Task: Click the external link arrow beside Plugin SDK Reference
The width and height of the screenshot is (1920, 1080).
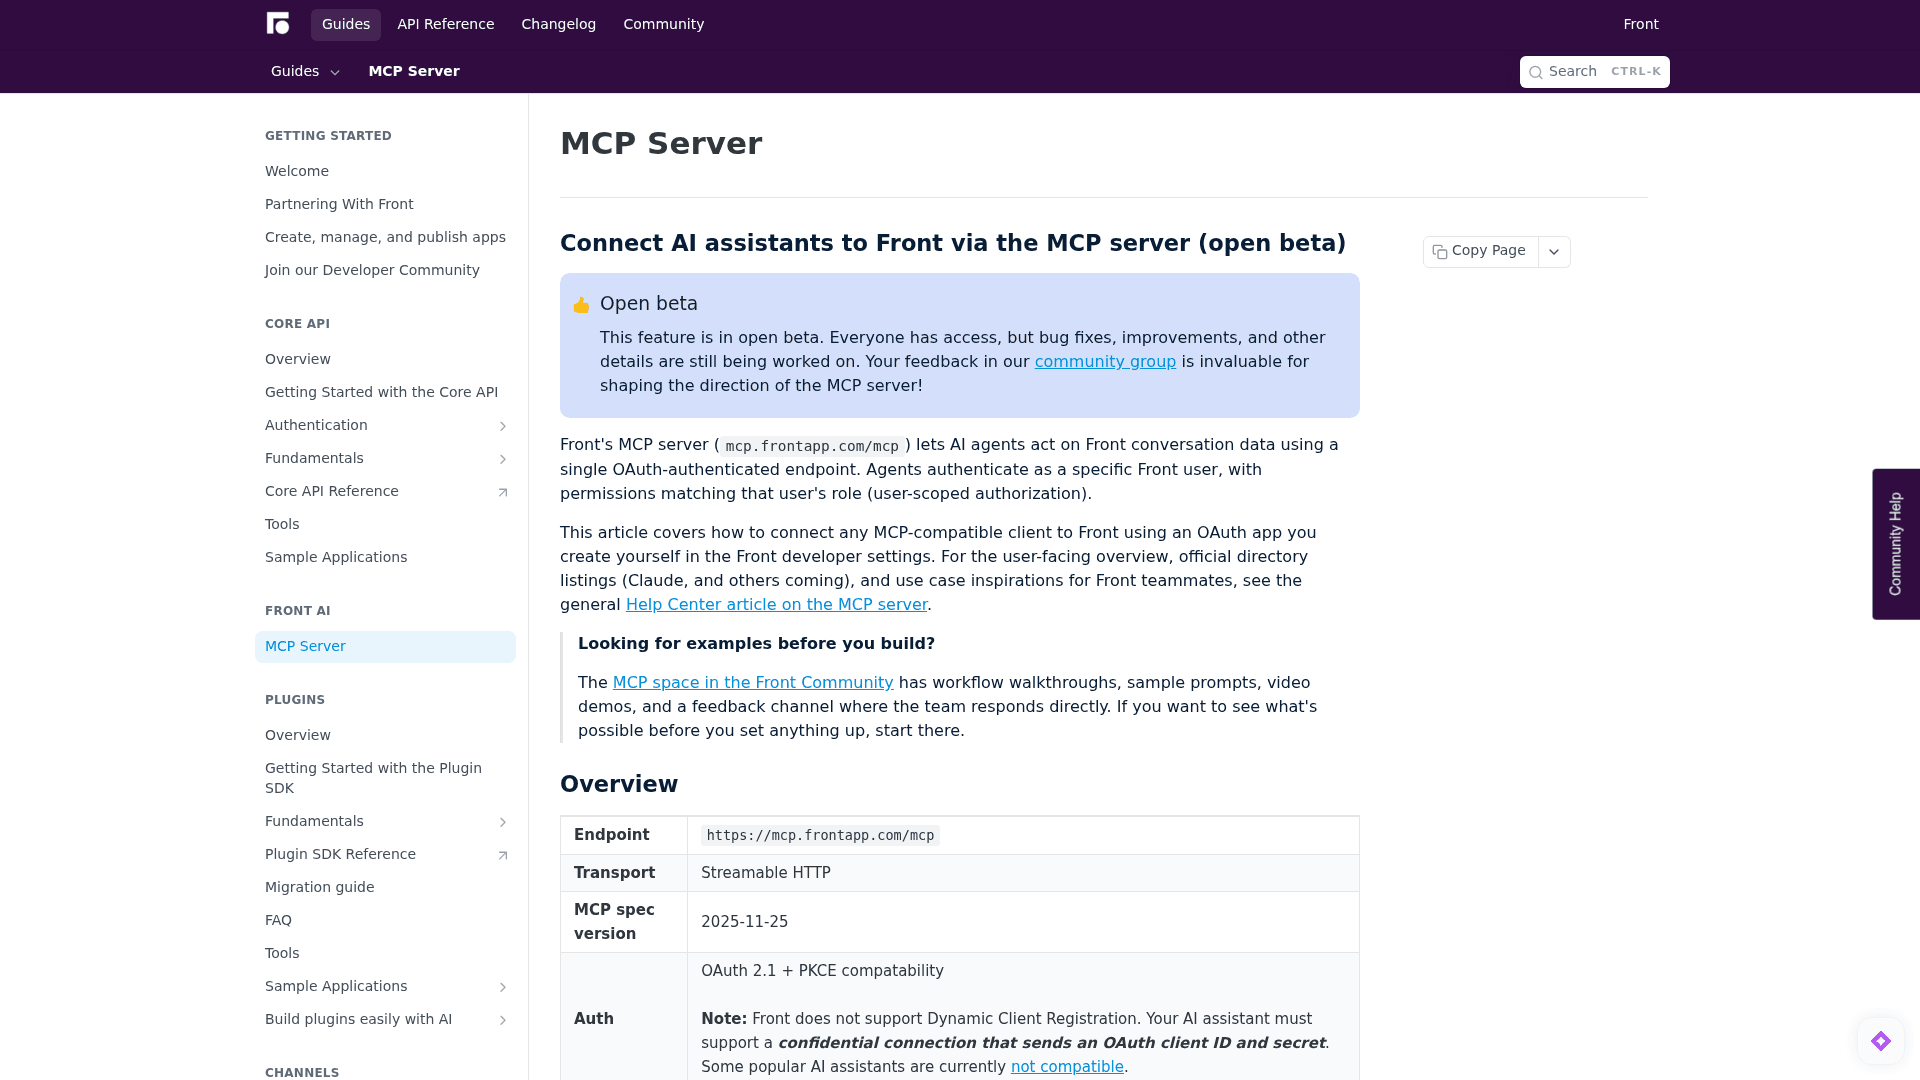Action: [503, 855]
